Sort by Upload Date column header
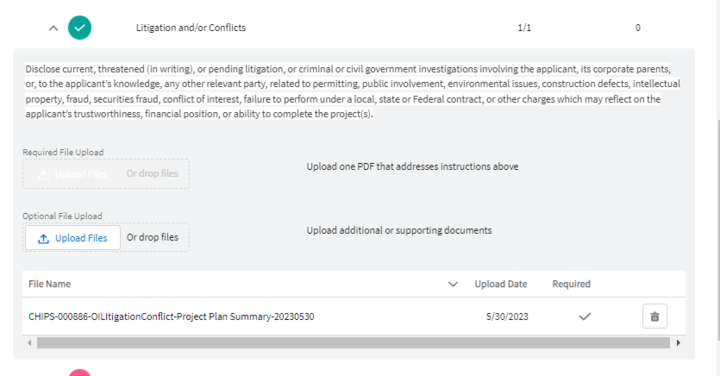 point(501,284)
